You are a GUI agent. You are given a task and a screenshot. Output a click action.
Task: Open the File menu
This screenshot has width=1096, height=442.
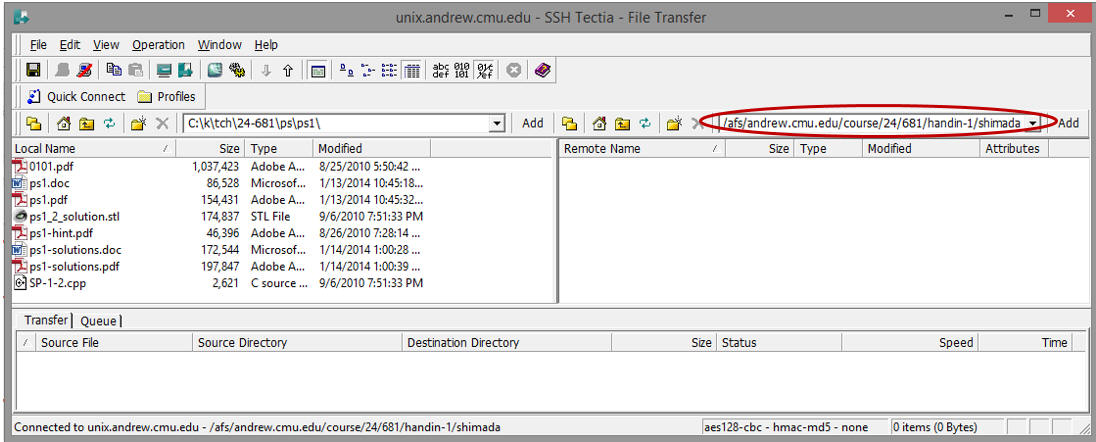(x=38, y=45)
